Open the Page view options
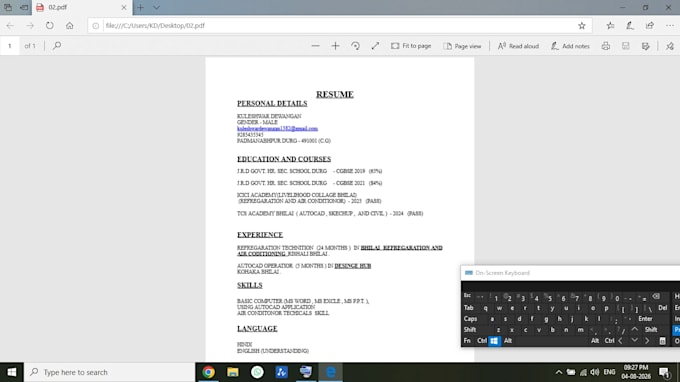680x382 pixels. [x=462, y=46]
